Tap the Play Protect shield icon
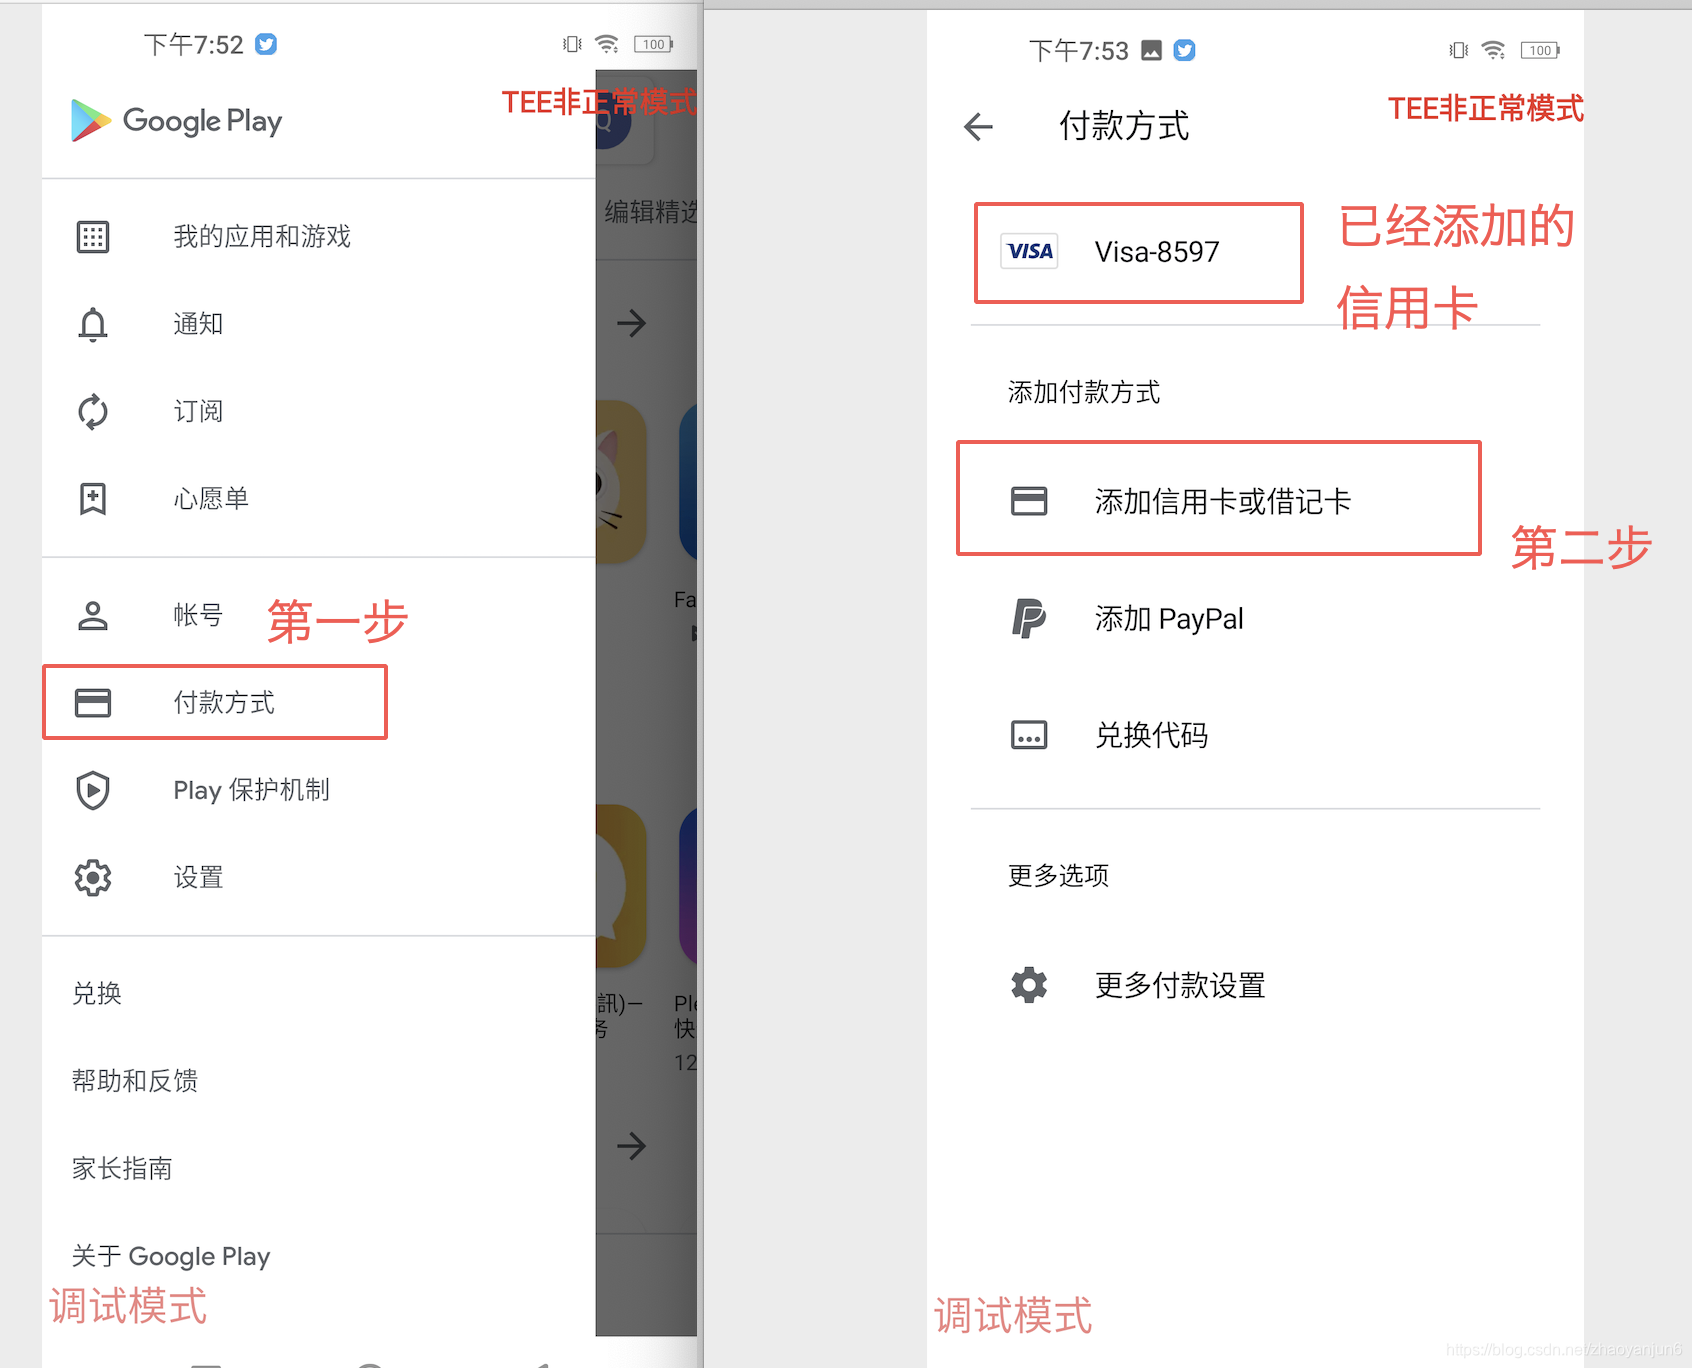 pyautogui.click(x=93, y=790)
